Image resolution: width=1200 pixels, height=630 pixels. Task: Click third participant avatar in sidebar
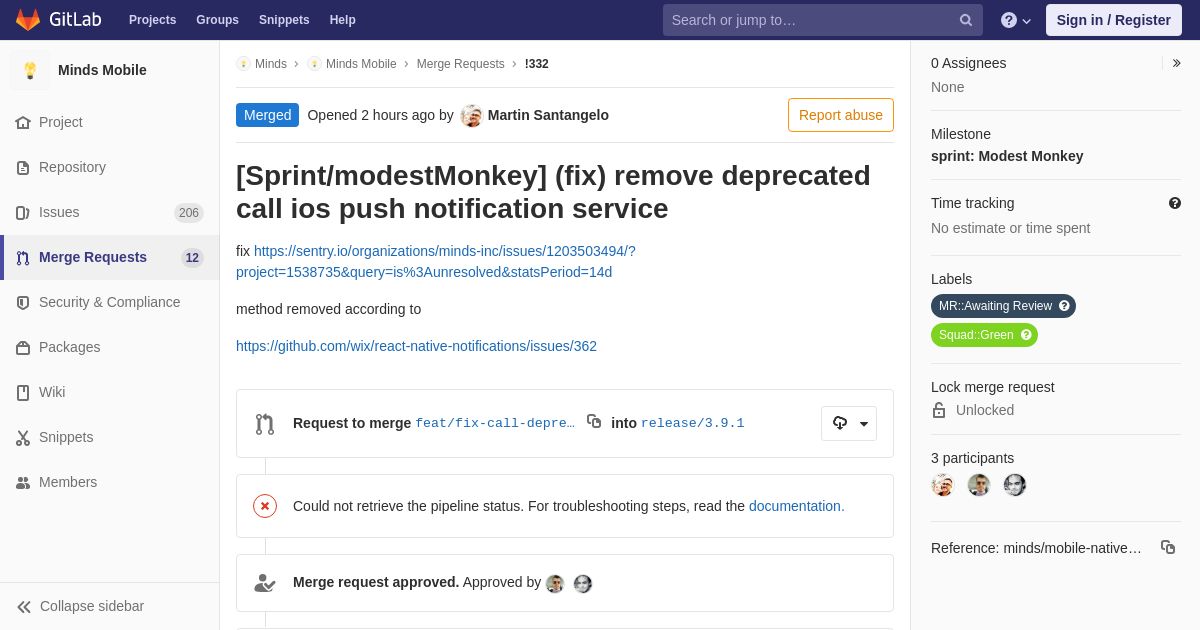[1015, 485]
